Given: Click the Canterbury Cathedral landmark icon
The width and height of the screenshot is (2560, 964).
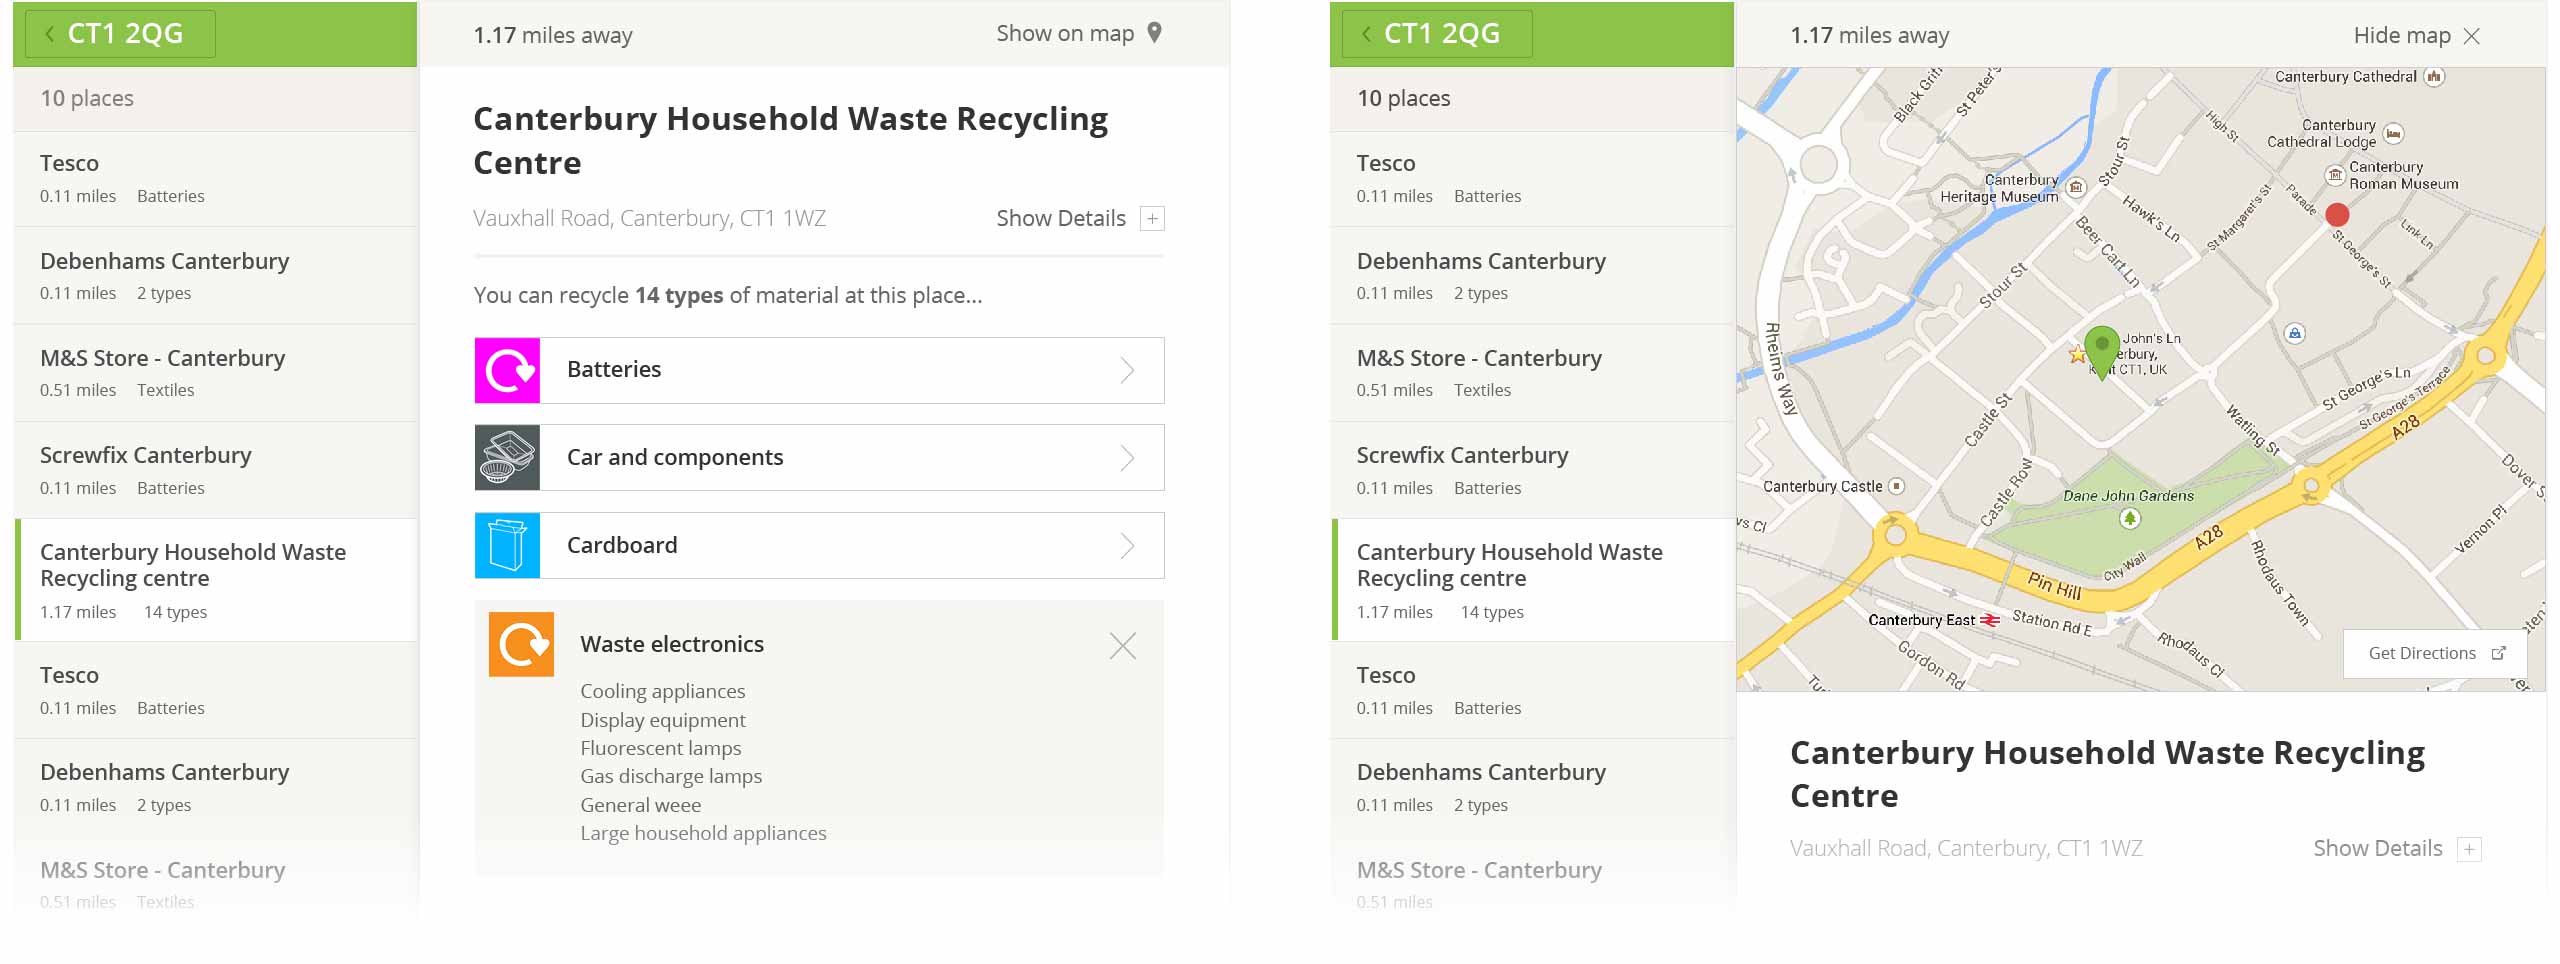Looking at the screenshot, I should [x=2435, y=77].
